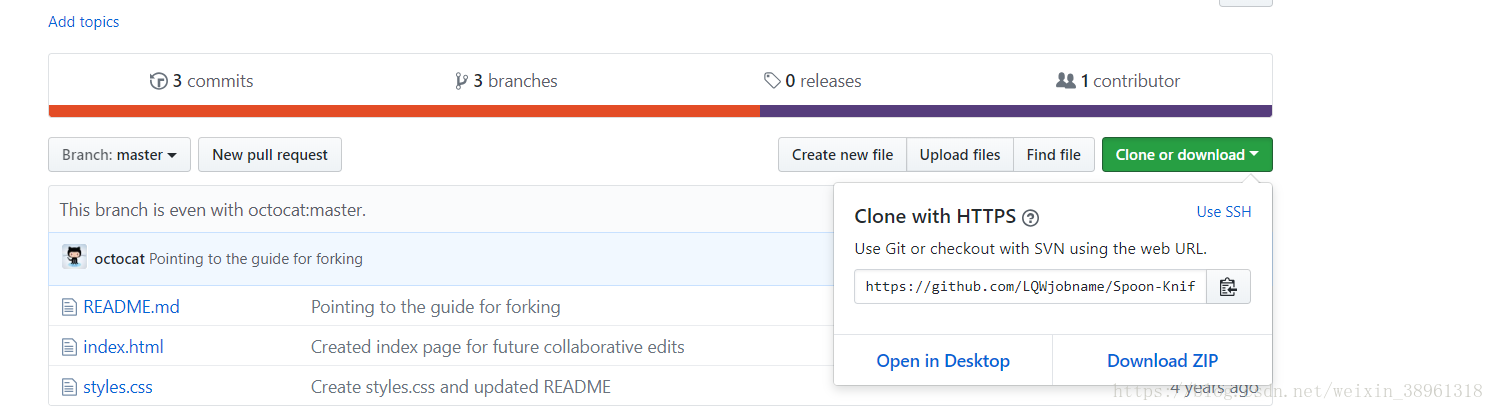This screenshot has width=1494, height=411.
Task: Click Create new file button
Action: (842, 155)
